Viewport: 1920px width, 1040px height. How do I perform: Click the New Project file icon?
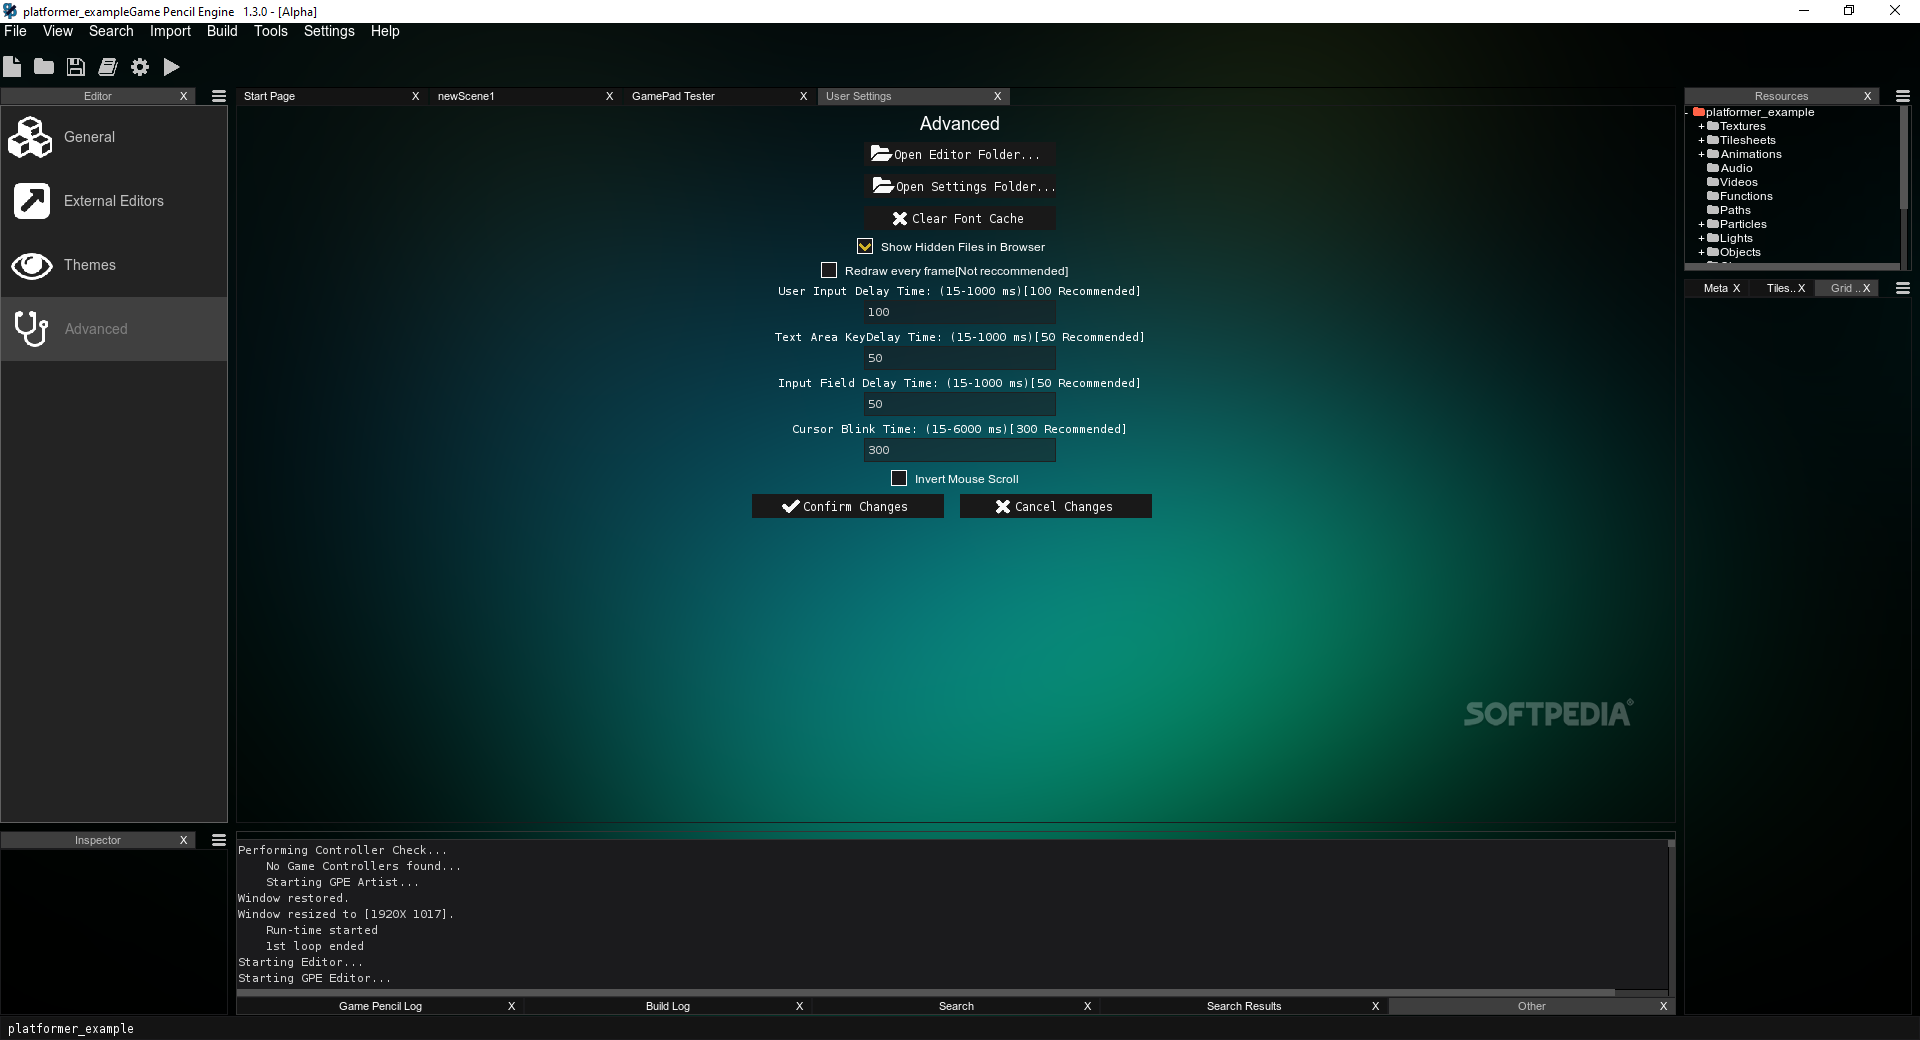click(x=12, y=67)
